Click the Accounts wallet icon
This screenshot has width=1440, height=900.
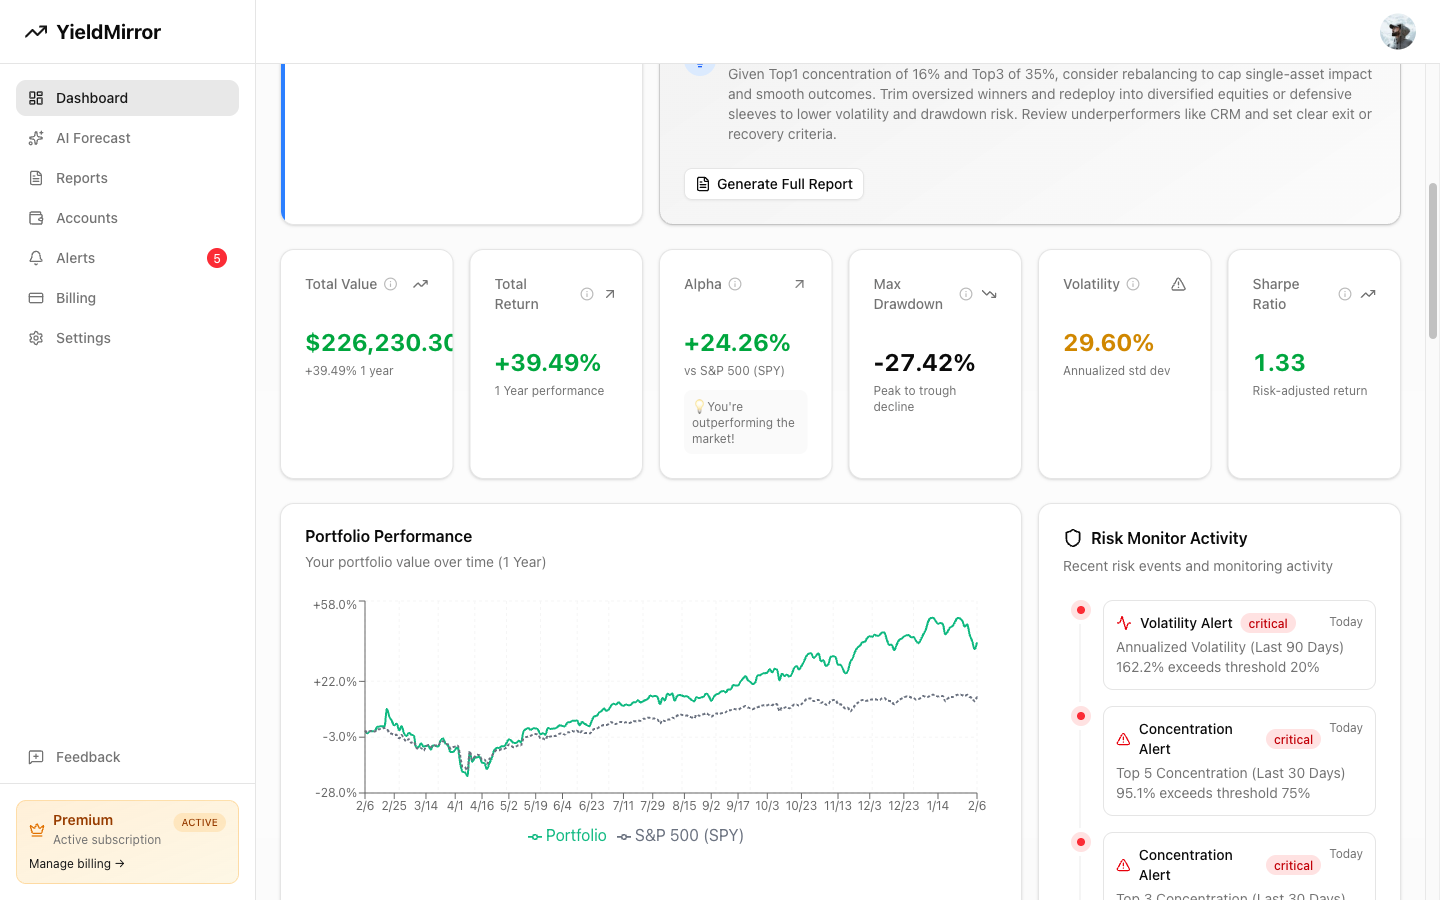click(x=36, y=218)
